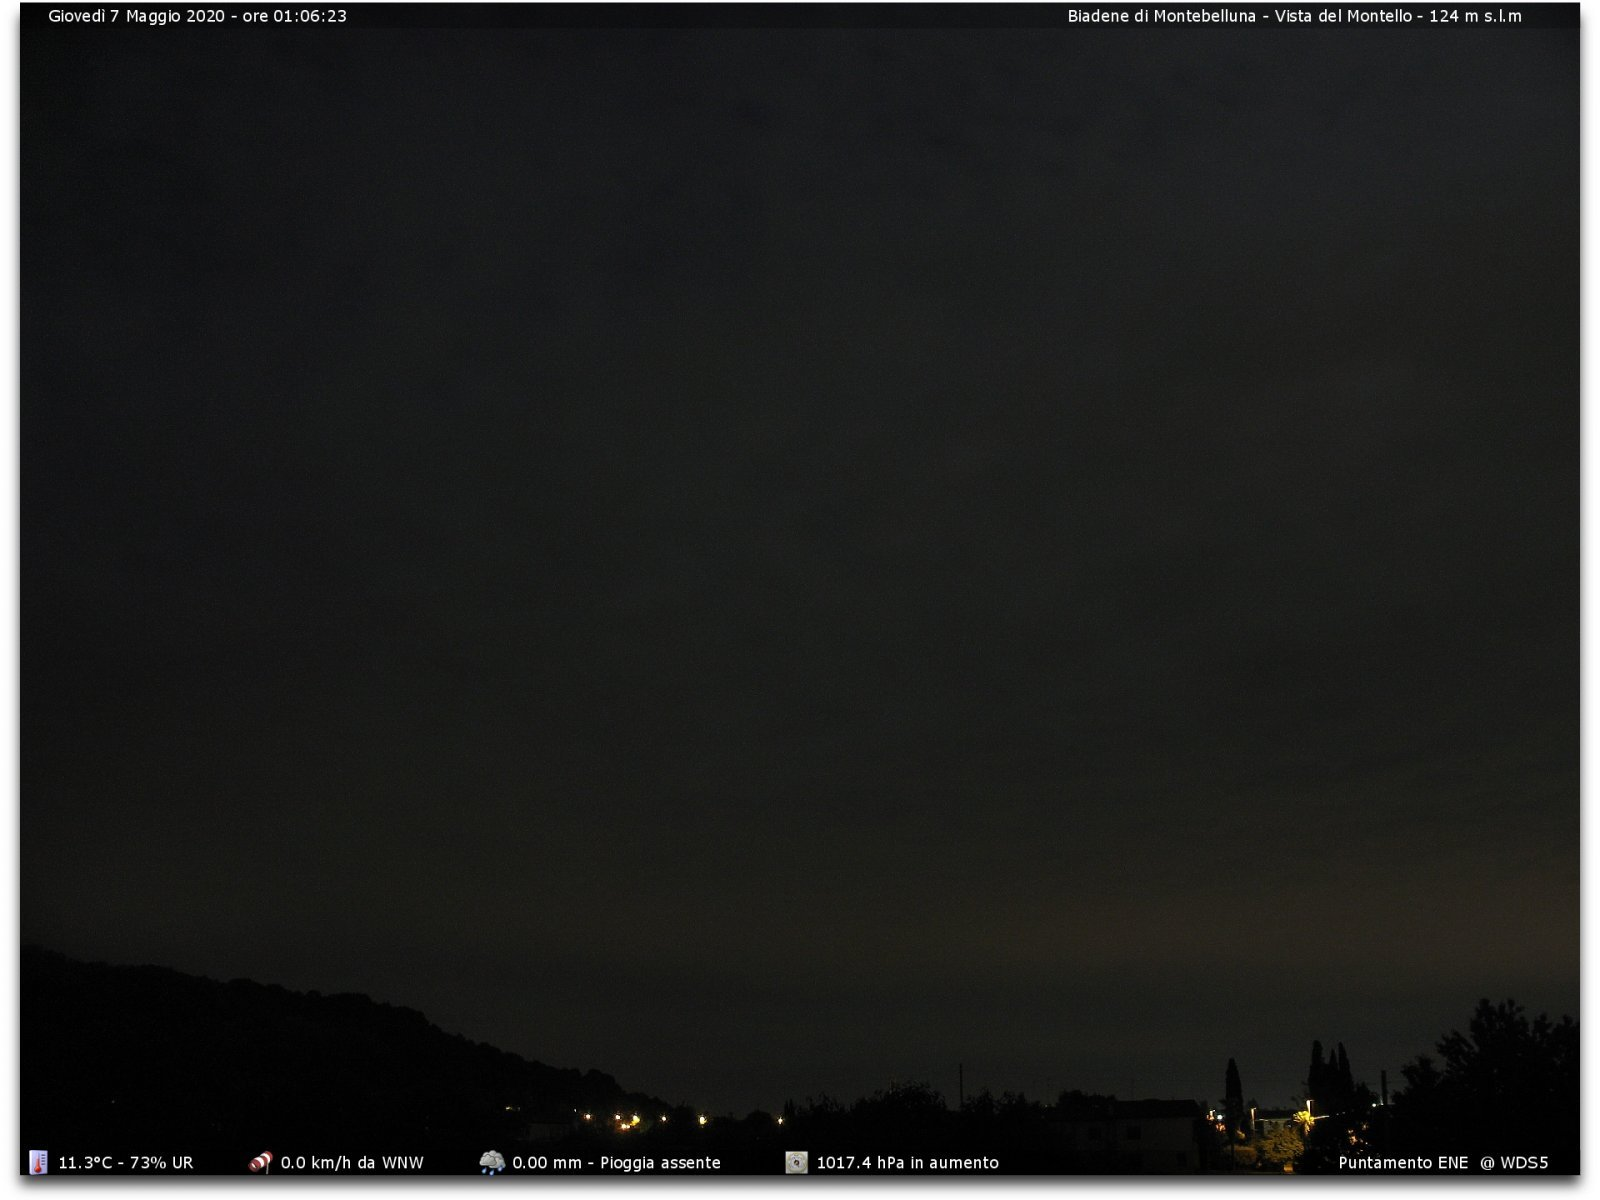Click the windsock wind icon

click(x=260, y=1162)
